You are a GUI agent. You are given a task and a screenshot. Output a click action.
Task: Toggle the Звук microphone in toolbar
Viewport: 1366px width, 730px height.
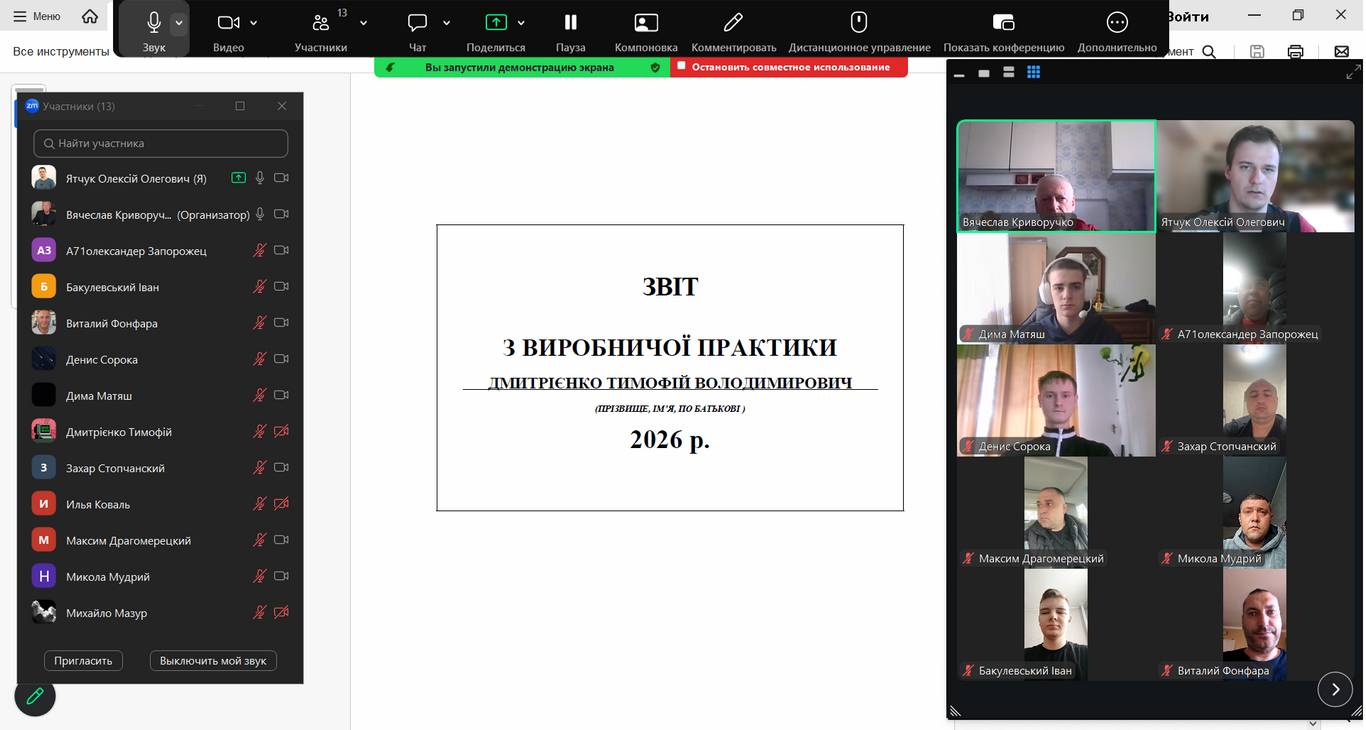pyautogui.click(x=153, y=23)
